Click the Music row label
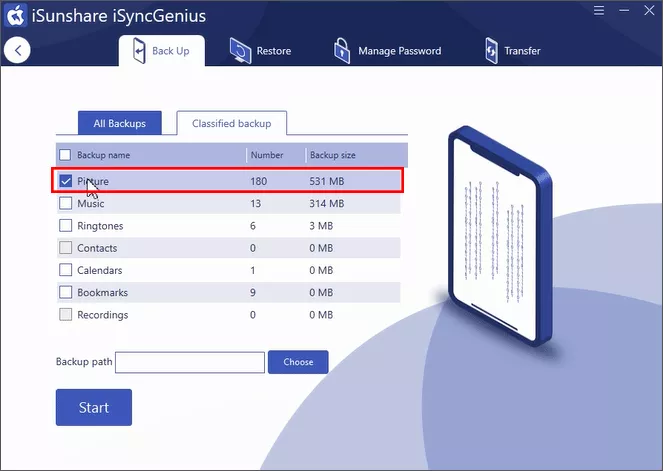Screen dimensions: 663x471 [x=91, y=203]
